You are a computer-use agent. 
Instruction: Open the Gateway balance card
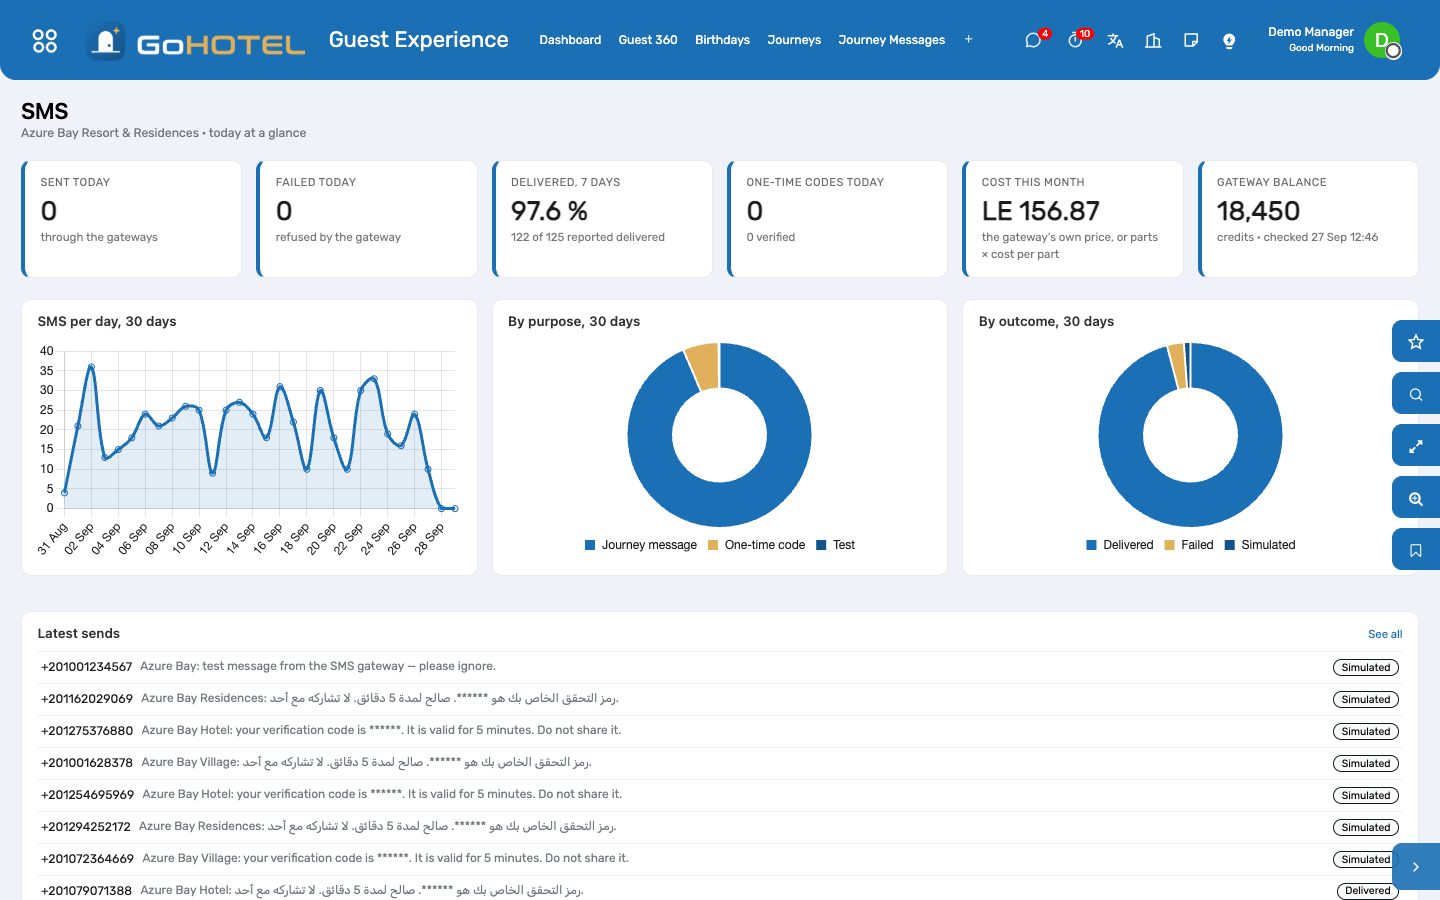(x=1308, y=219)
